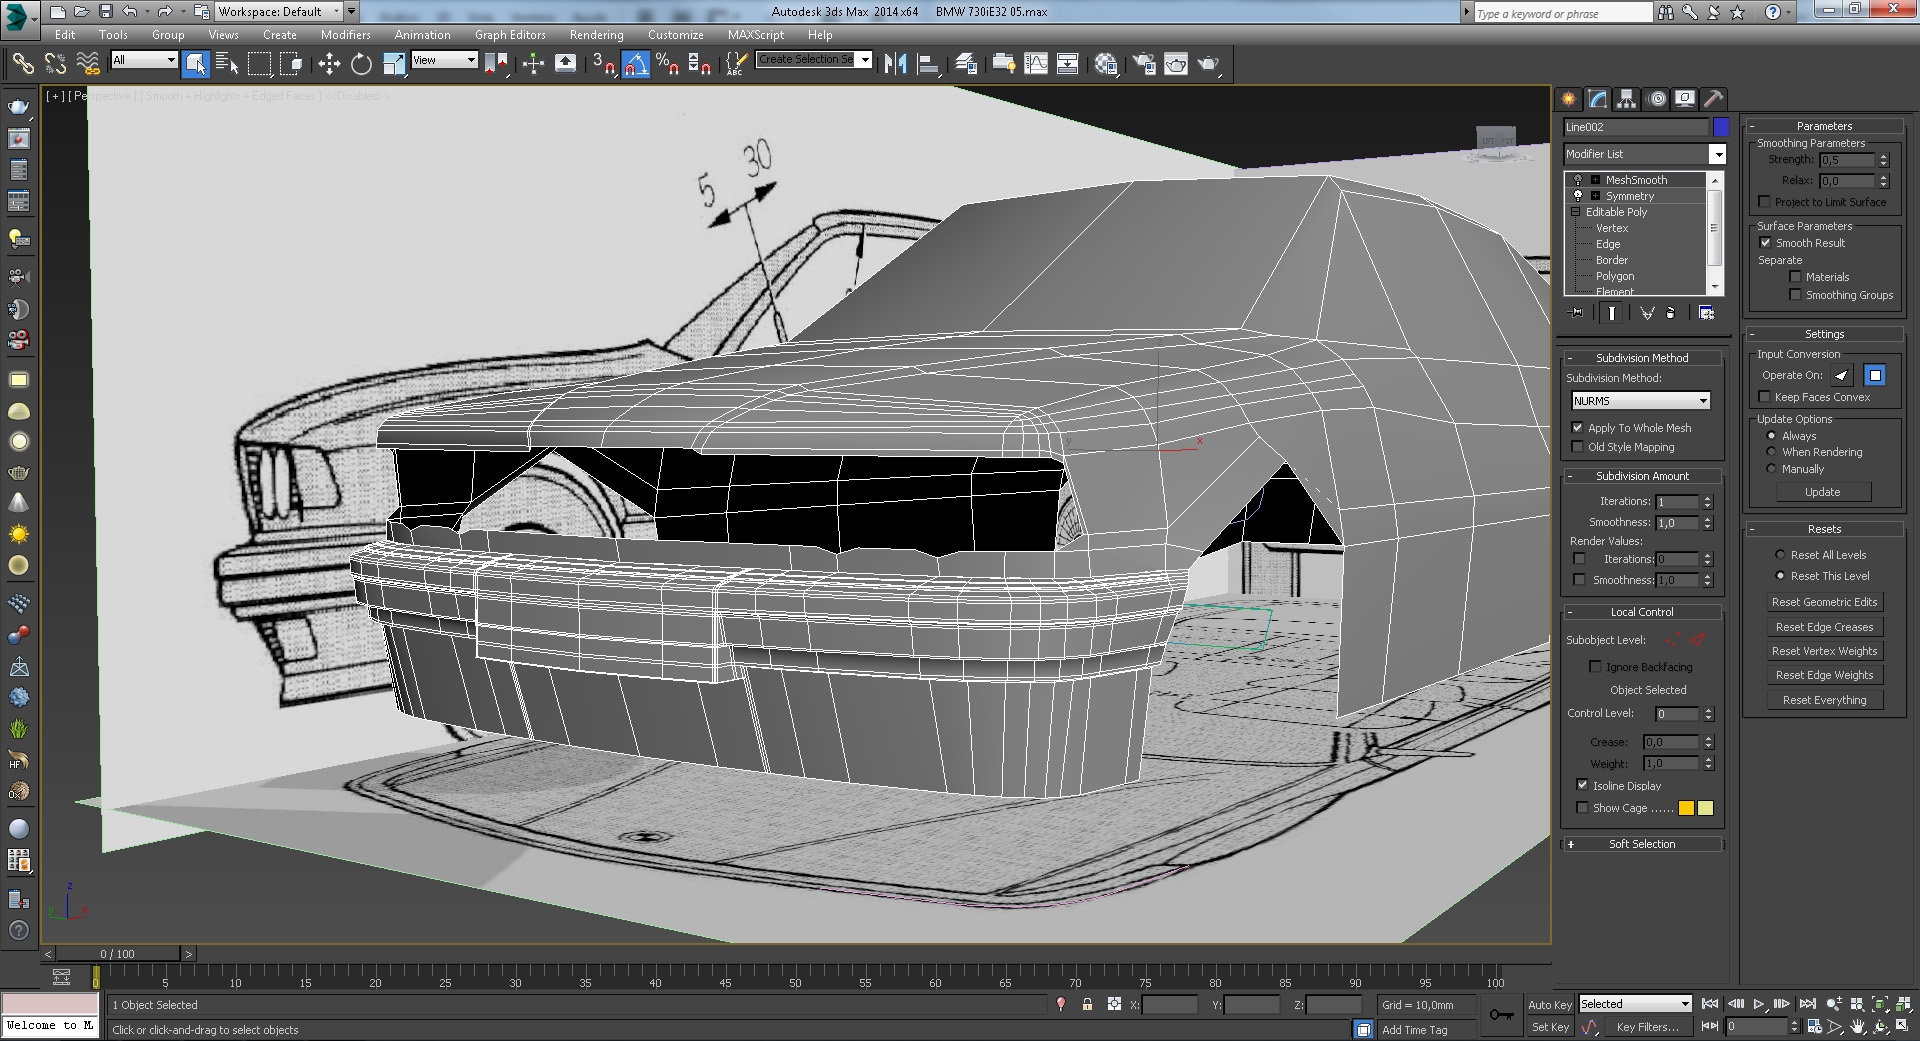Toggle MeshSmooth modifier visibility bulb
Image resolution: width=1920 pixels, height=1041 pixels.
click(x=1578, y=180)
